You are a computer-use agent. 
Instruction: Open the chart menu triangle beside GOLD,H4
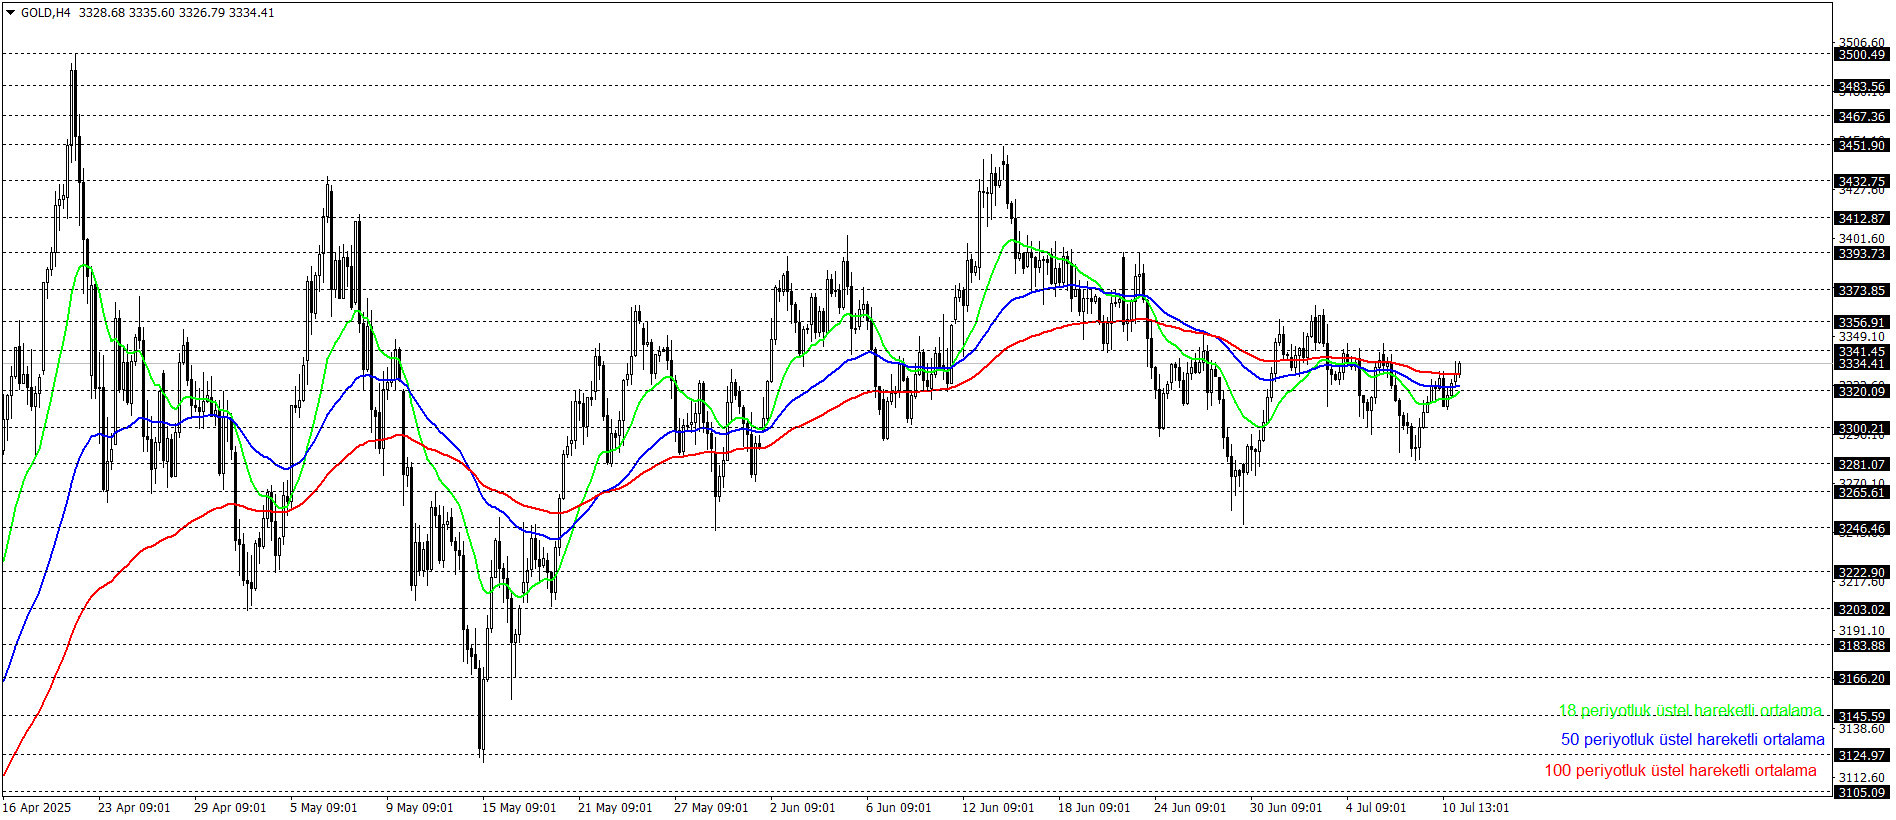click(x=11, y=13)
